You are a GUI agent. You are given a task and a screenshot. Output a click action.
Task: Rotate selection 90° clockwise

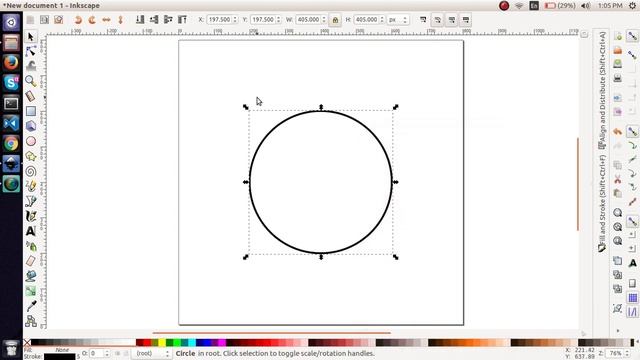pos(92,20)
